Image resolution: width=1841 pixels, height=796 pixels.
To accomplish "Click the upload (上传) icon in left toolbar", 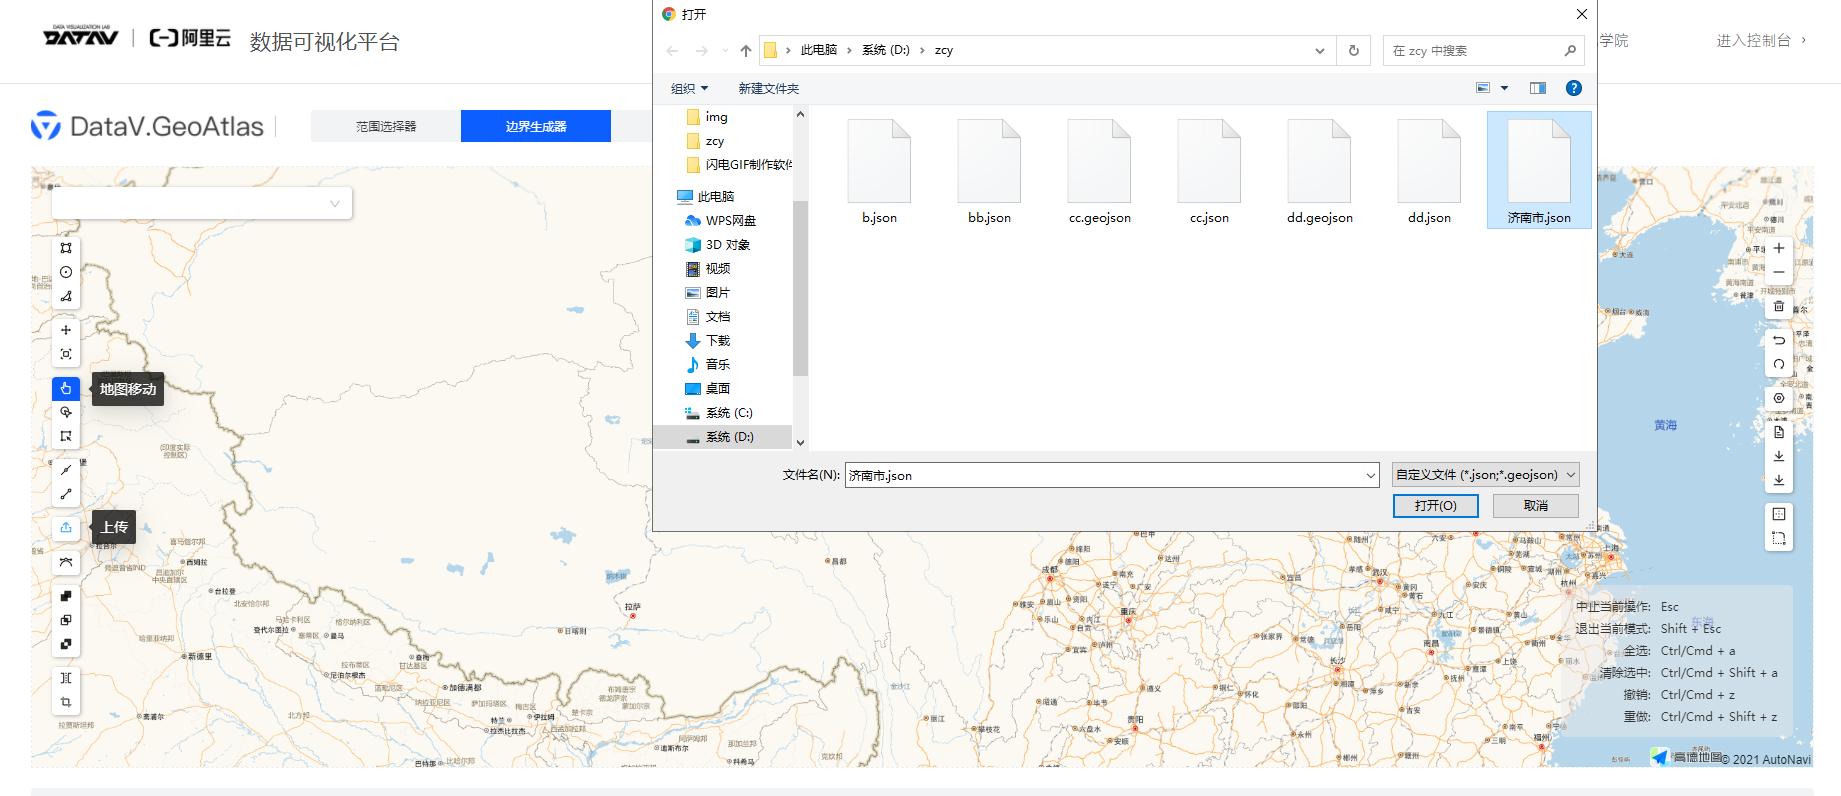I will tap(66, 527).
